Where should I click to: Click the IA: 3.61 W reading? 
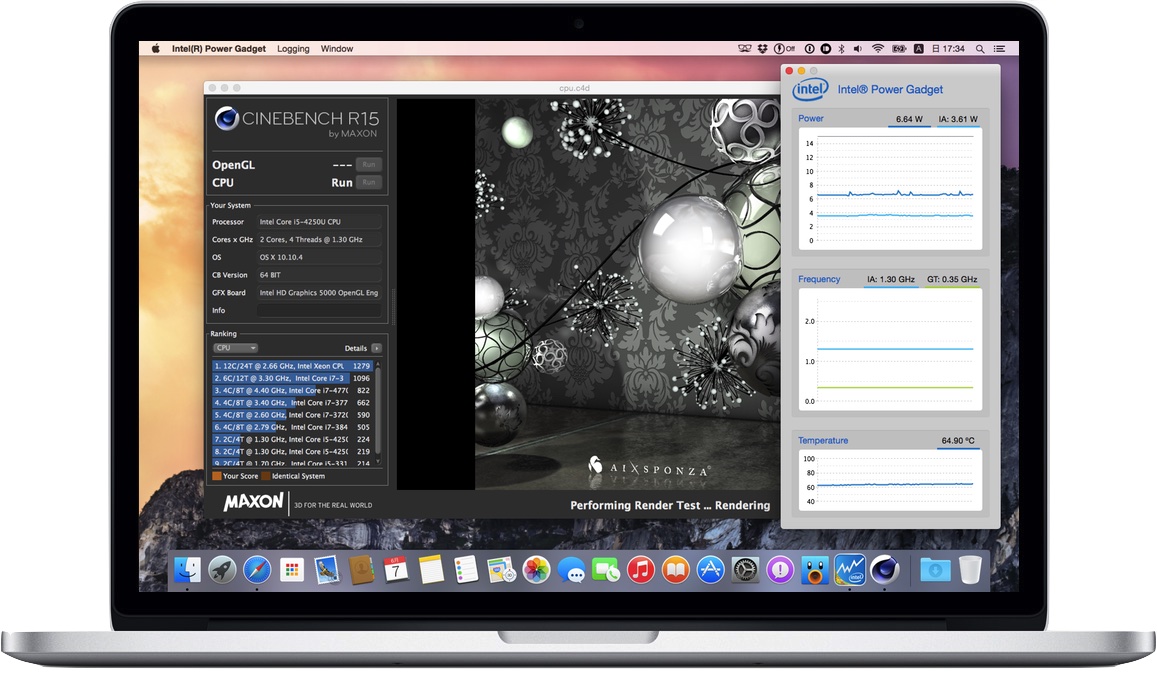click(958, 119)
